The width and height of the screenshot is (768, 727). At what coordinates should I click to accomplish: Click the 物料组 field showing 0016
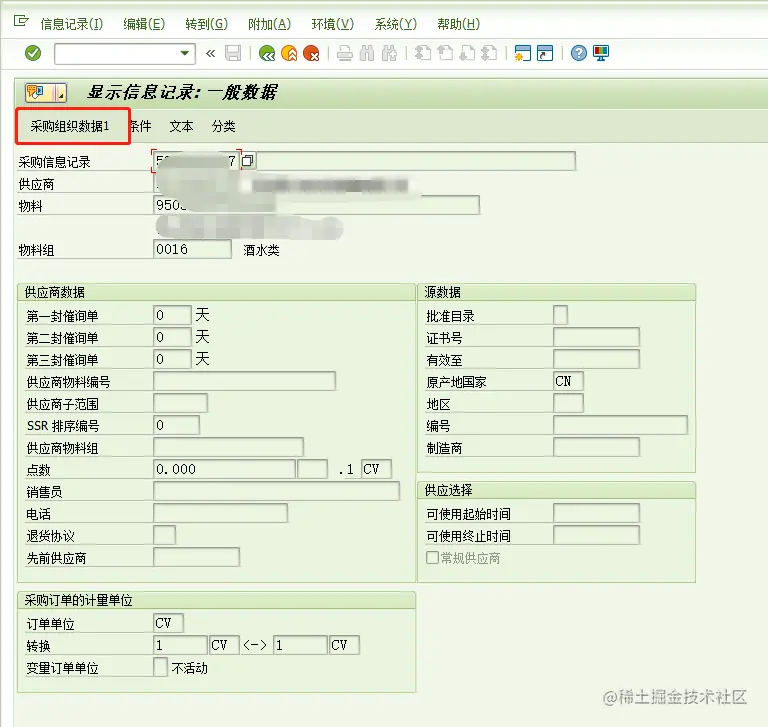point(192,249)
